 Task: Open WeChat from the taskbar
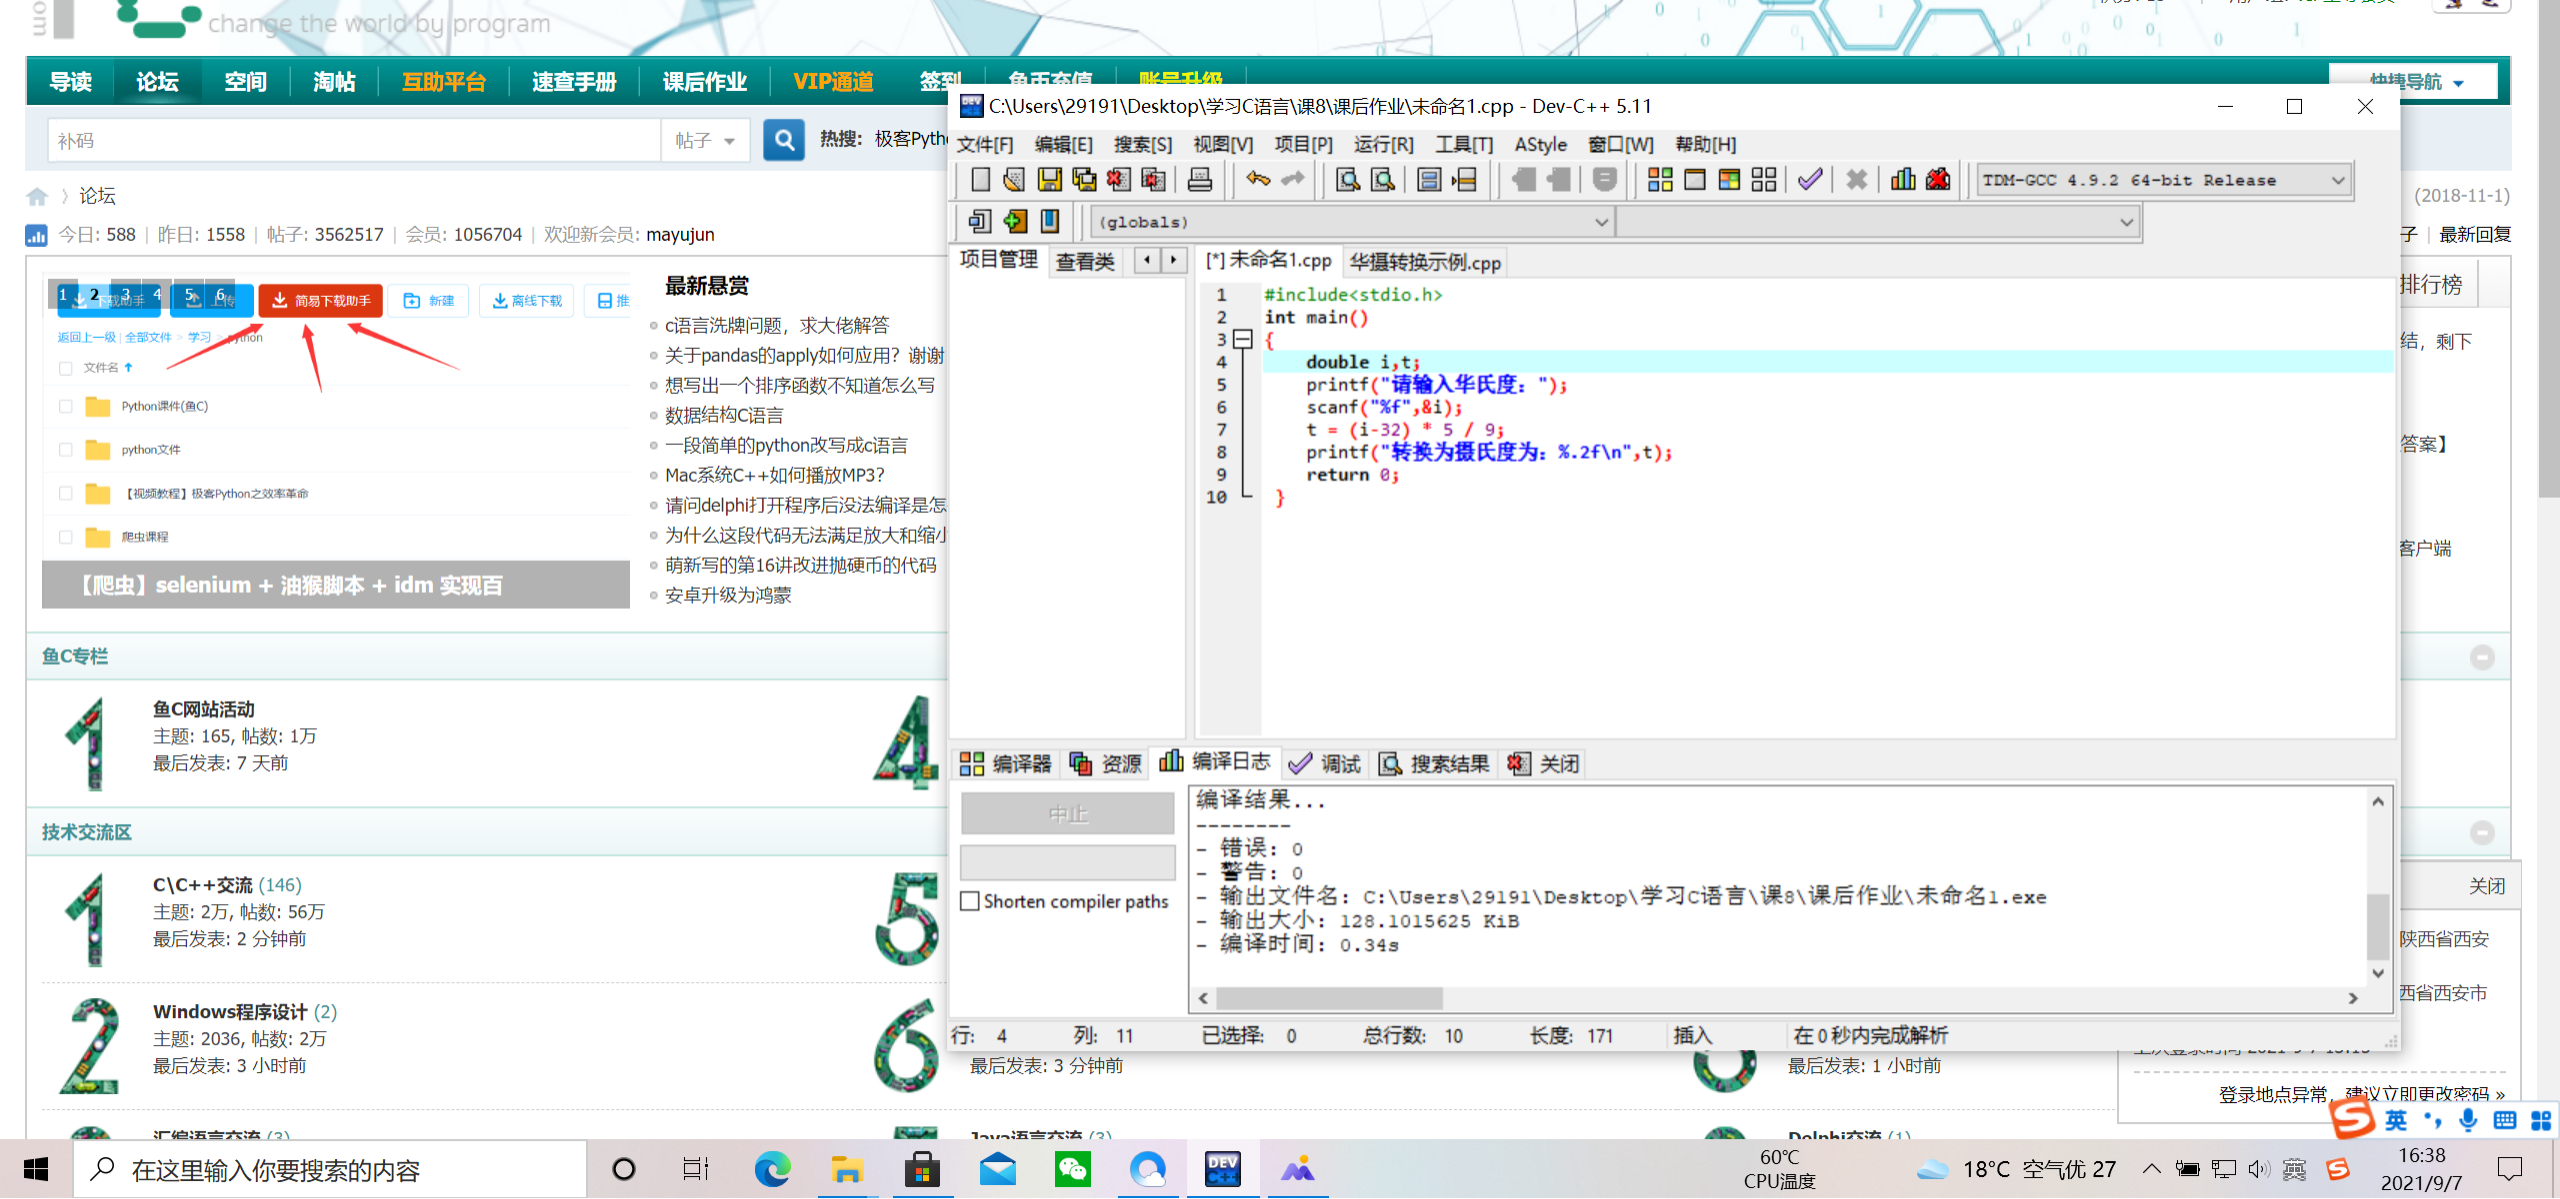click(x=1073, y=1169)
